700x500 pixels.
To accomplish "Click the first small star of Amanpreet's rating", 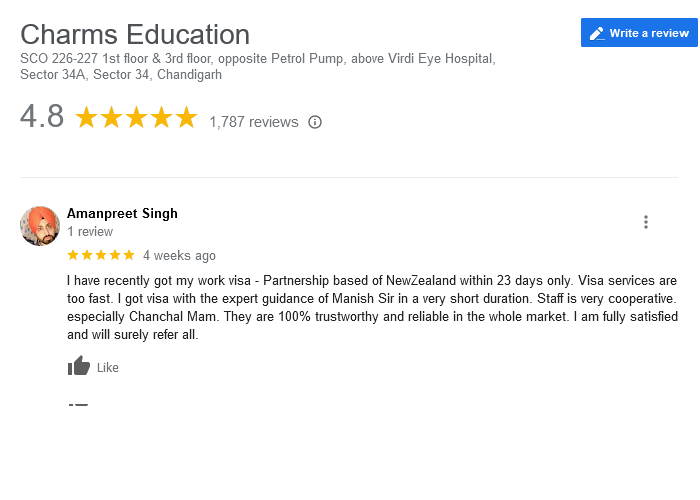I will (x=73, y=255).
